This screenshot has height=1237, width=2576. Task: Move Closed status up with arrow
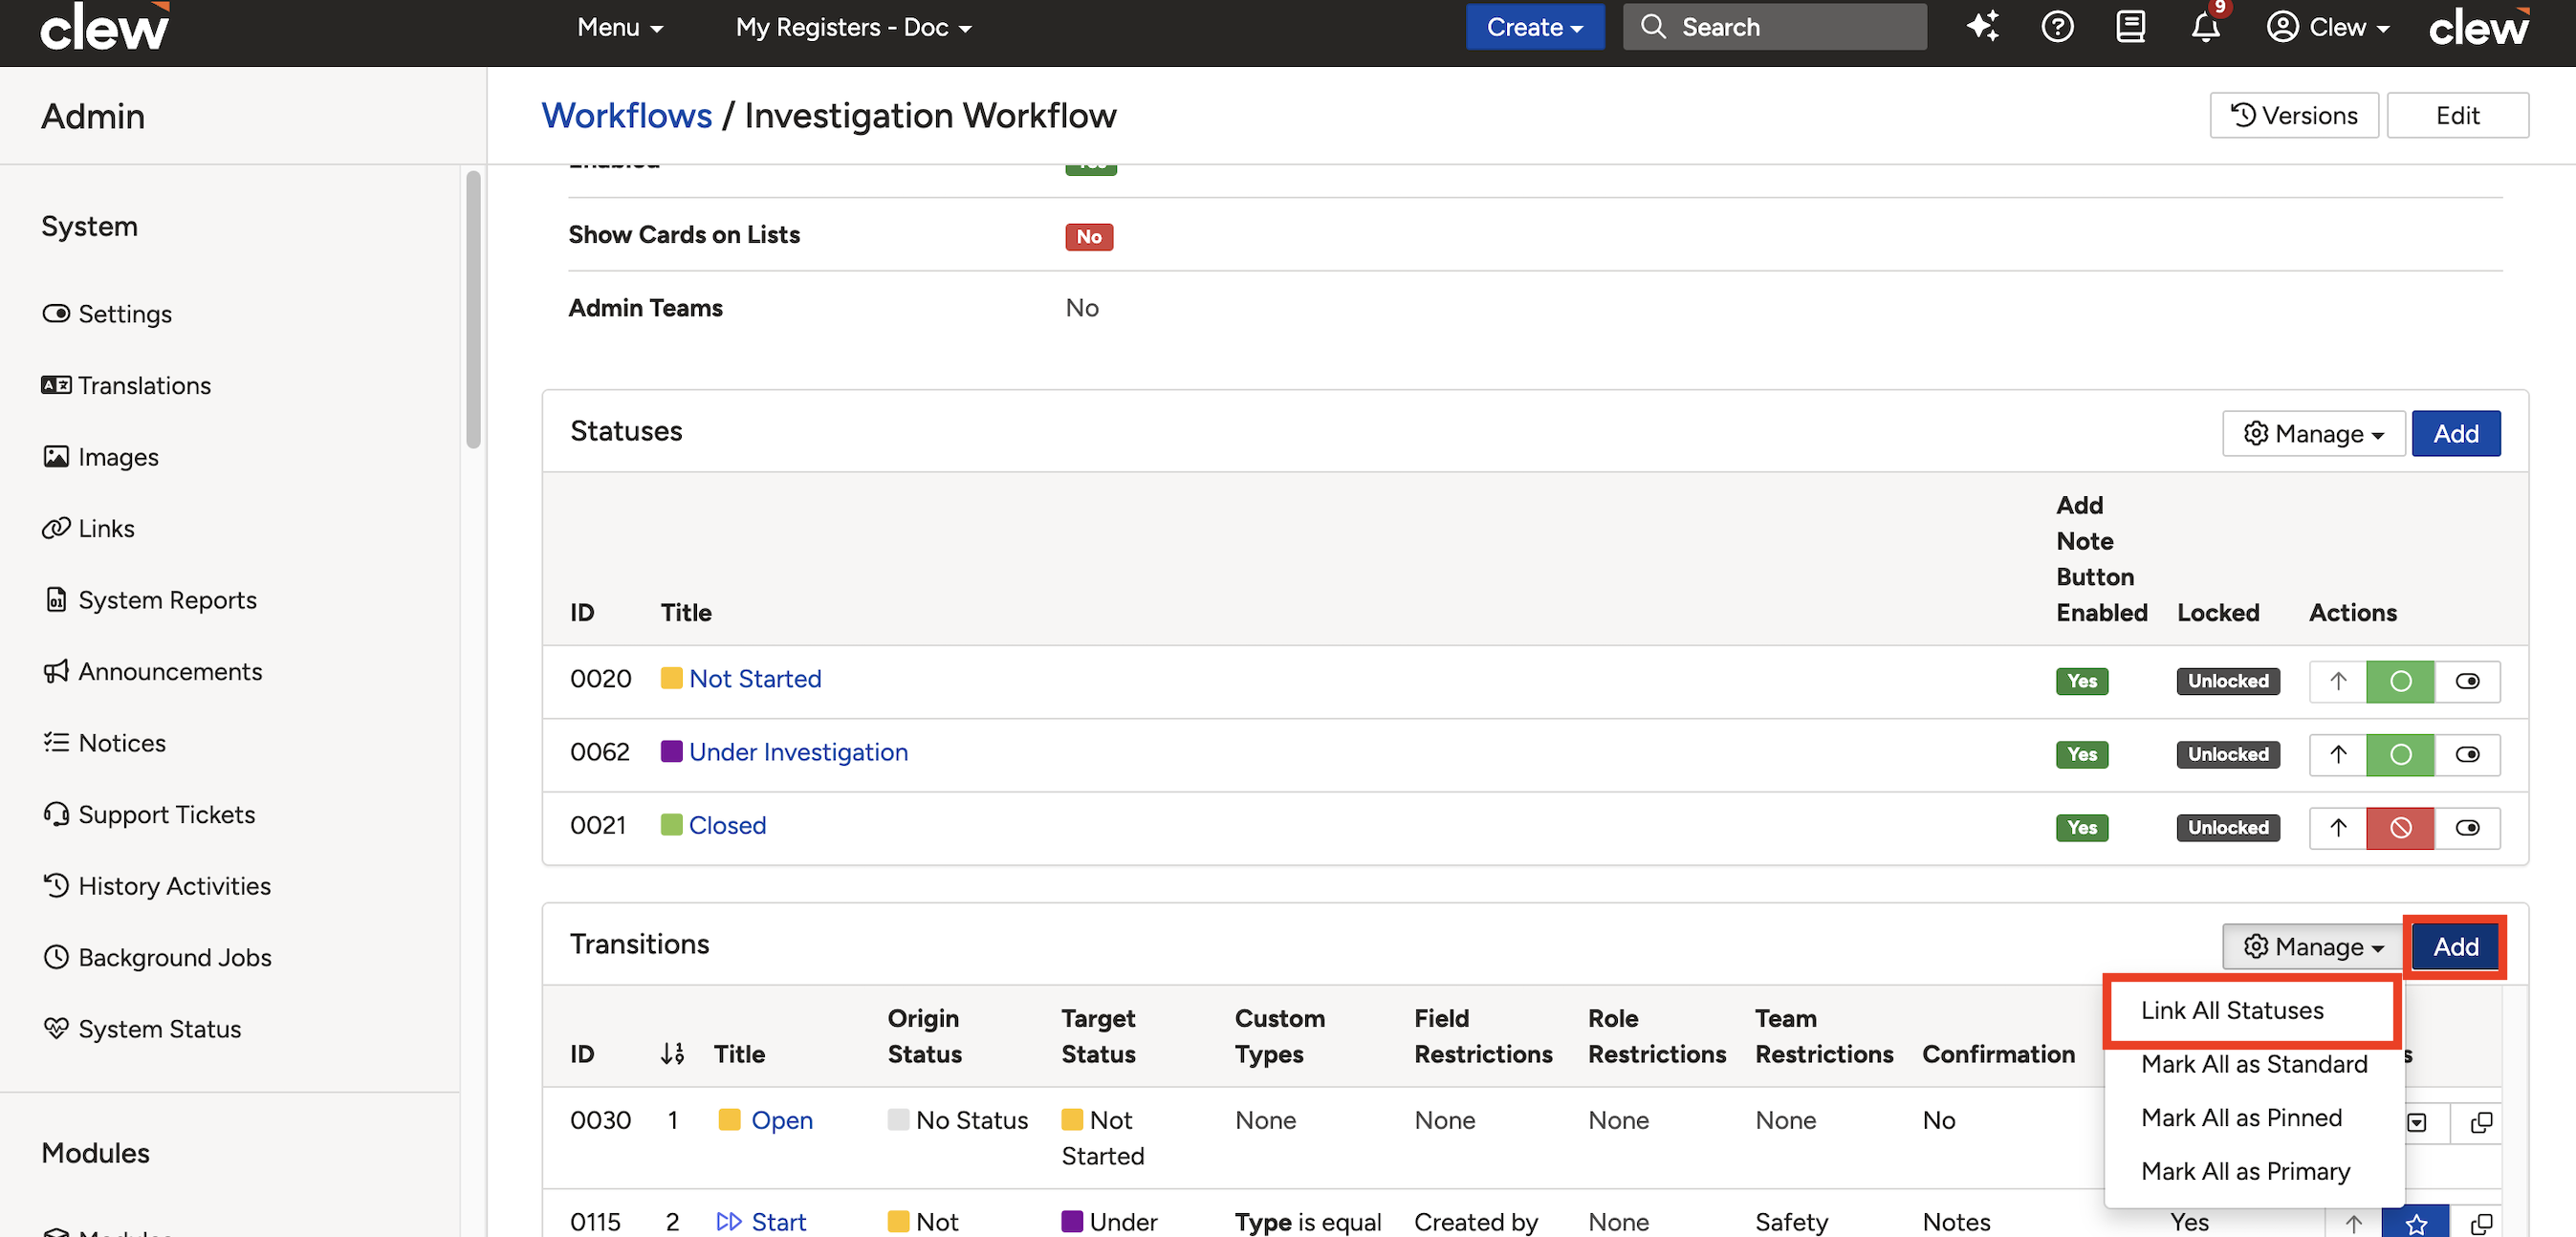click(2338, 828)
